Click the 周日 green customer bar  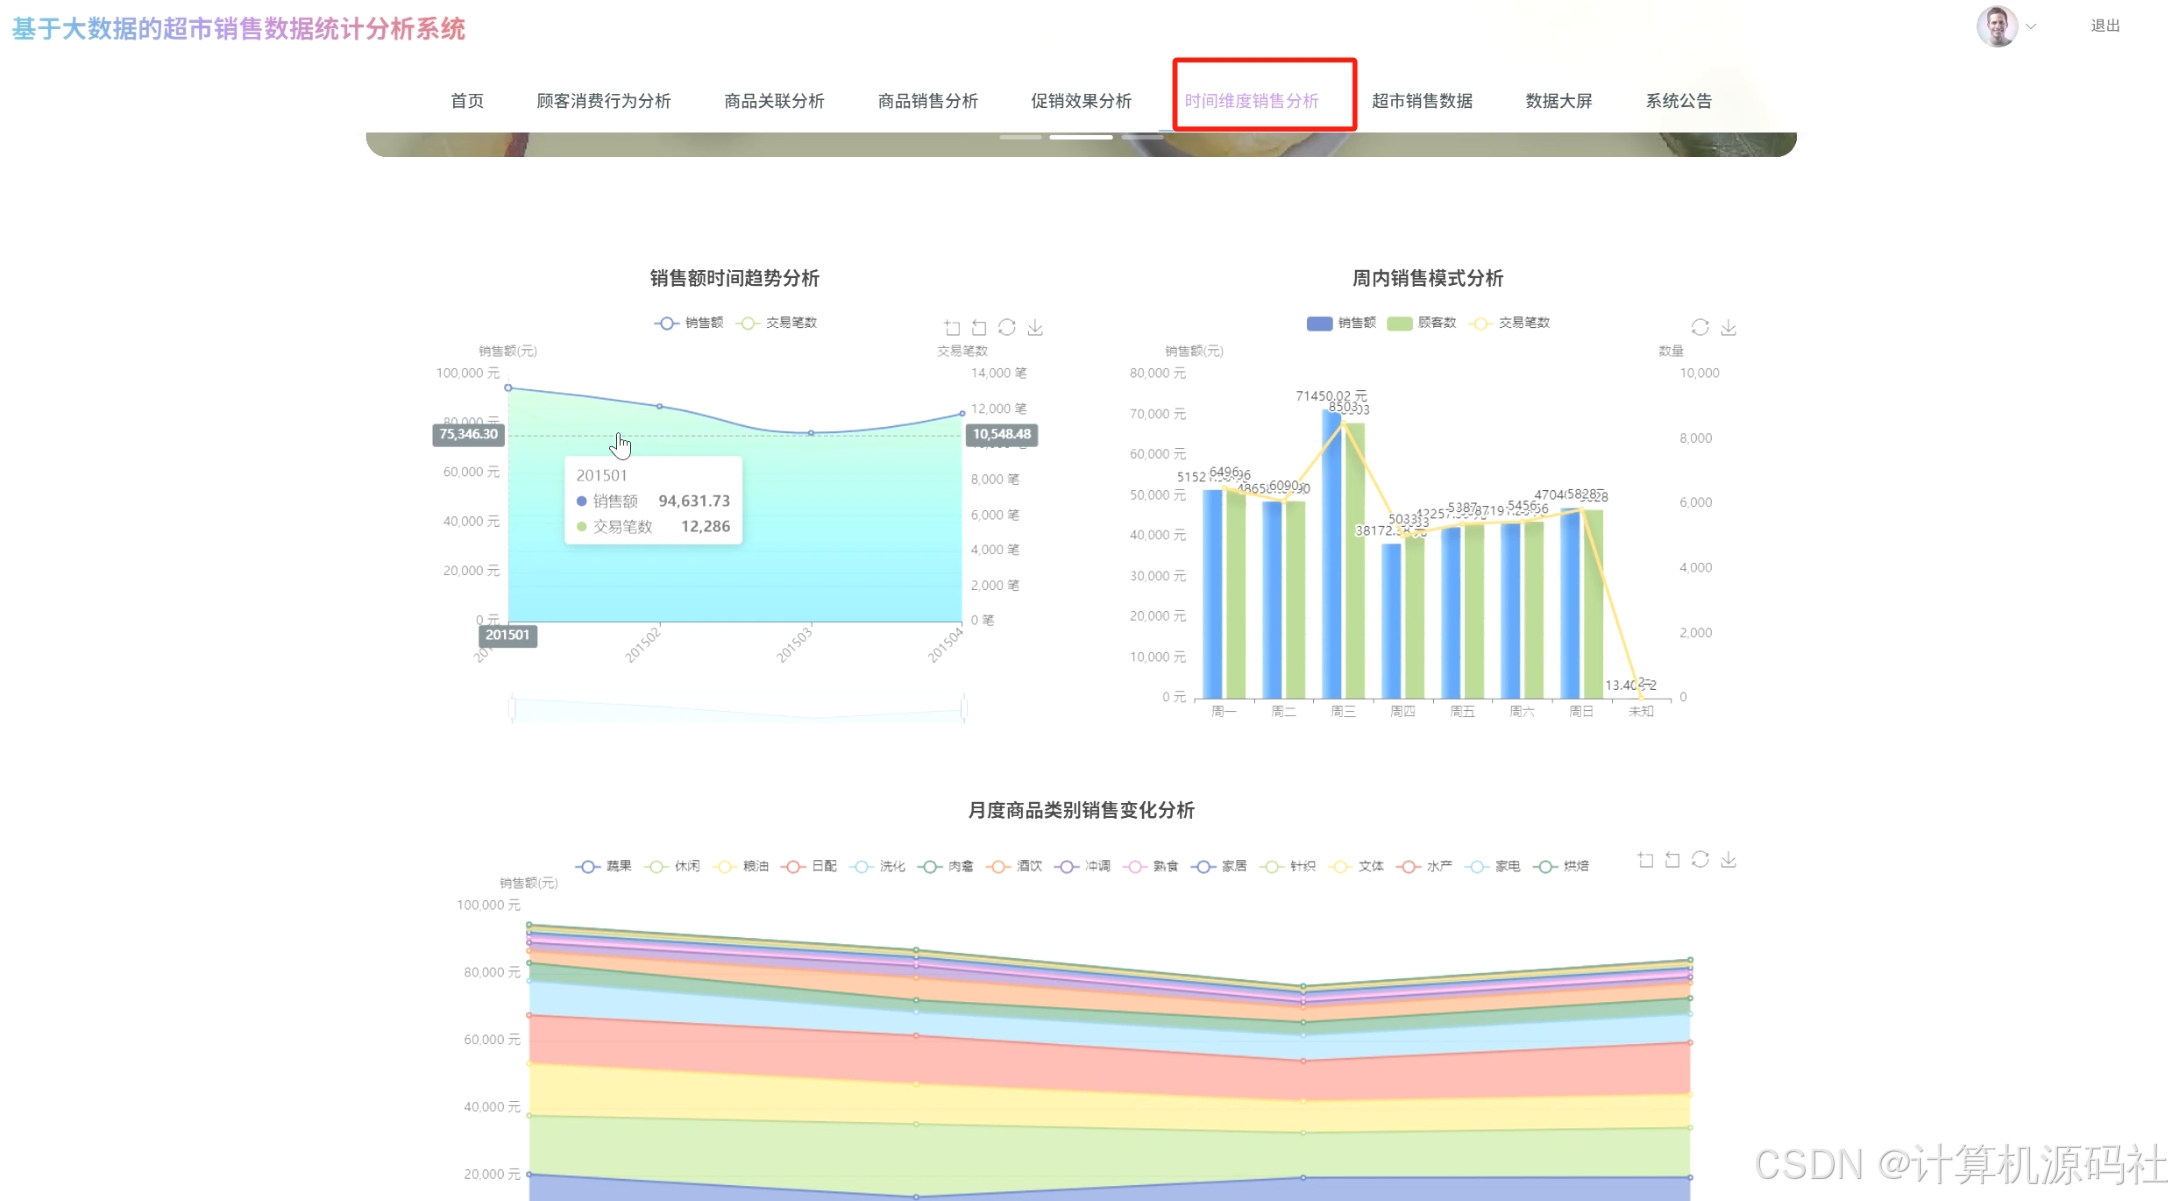[x=1594, y=604]
